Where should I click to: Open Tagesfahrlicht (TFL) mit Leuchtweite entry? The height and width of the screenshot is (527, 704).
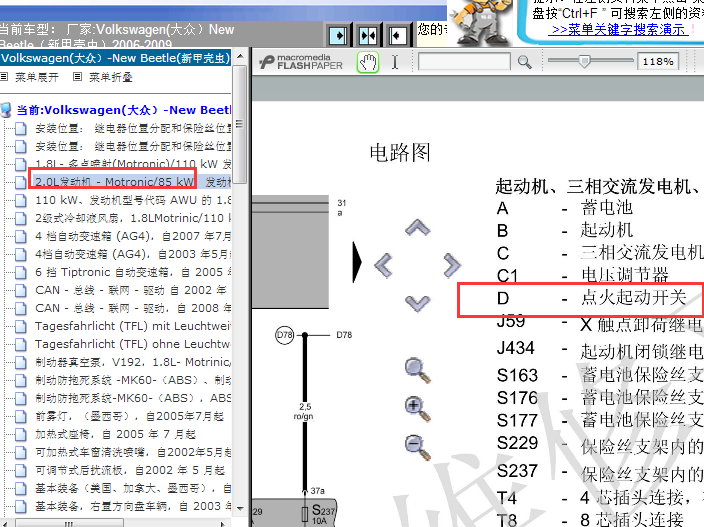point(133,326)
